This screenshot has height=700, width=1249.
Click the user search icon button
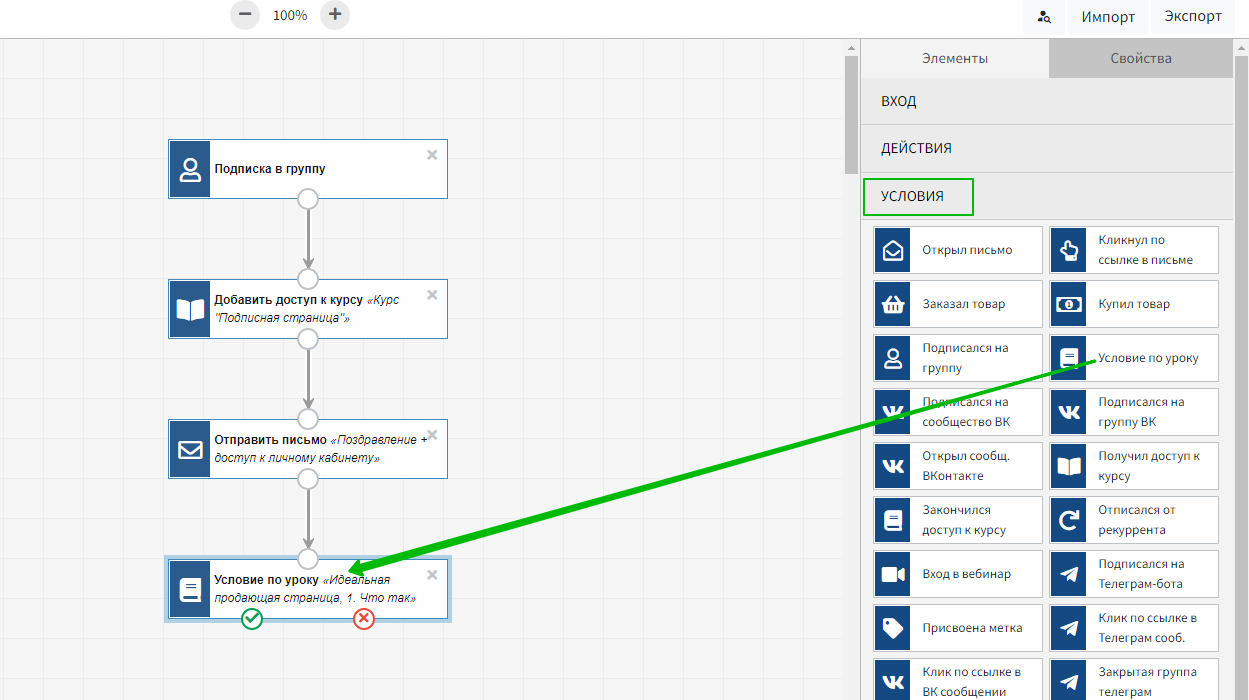pos(1044,17)
